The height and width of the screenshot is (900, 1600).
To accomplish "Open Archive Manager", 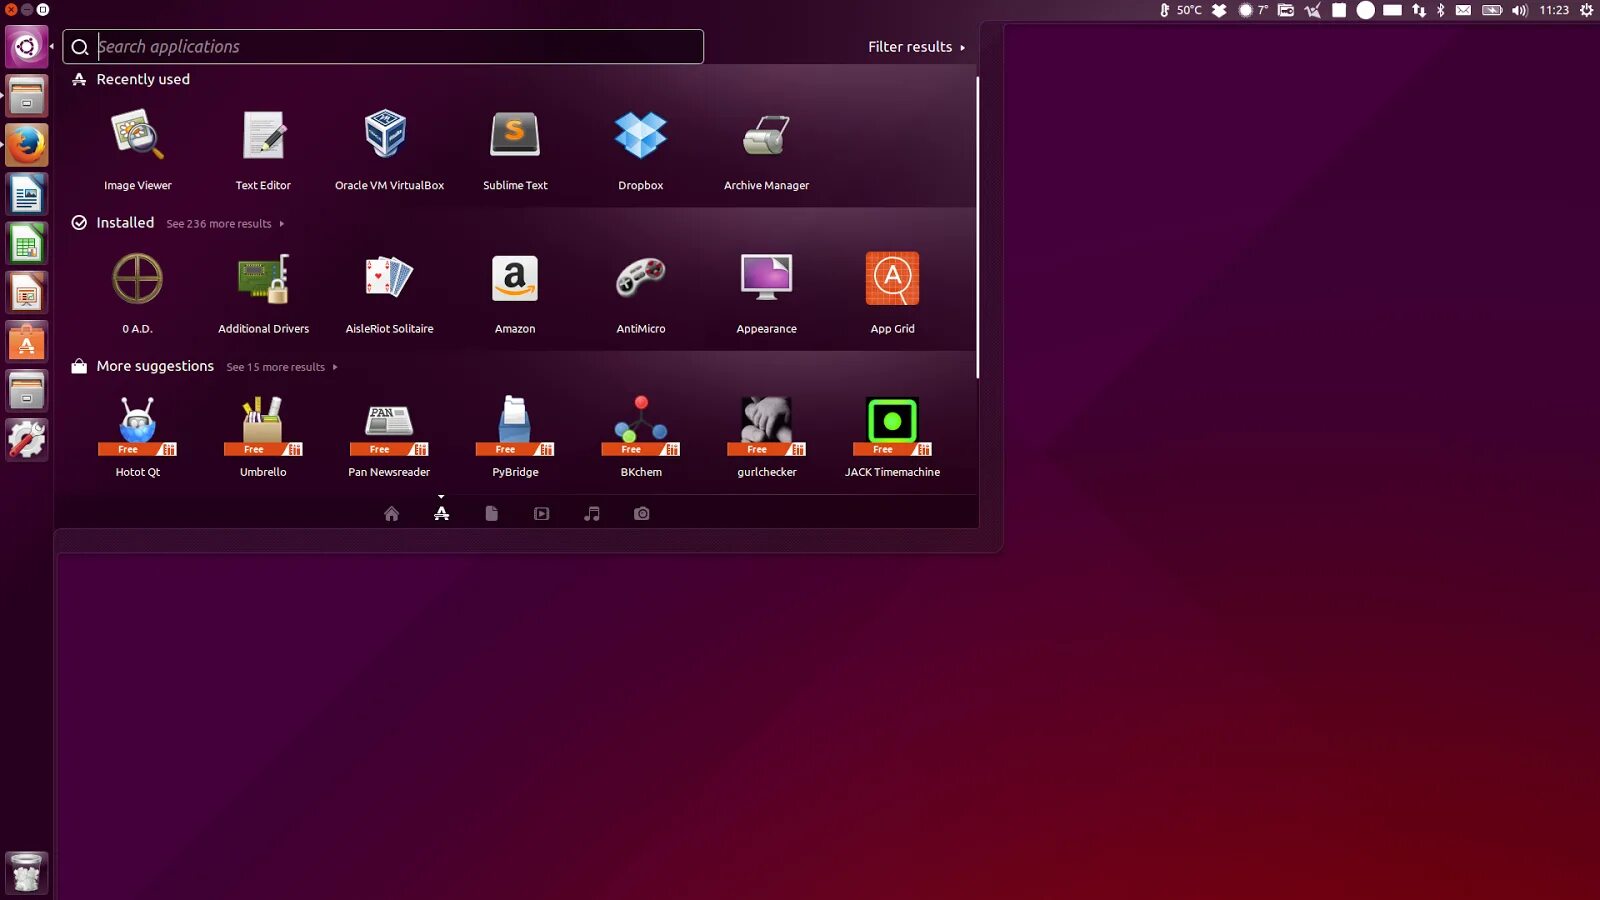I will pyautogui.click(x=767, y=136).
